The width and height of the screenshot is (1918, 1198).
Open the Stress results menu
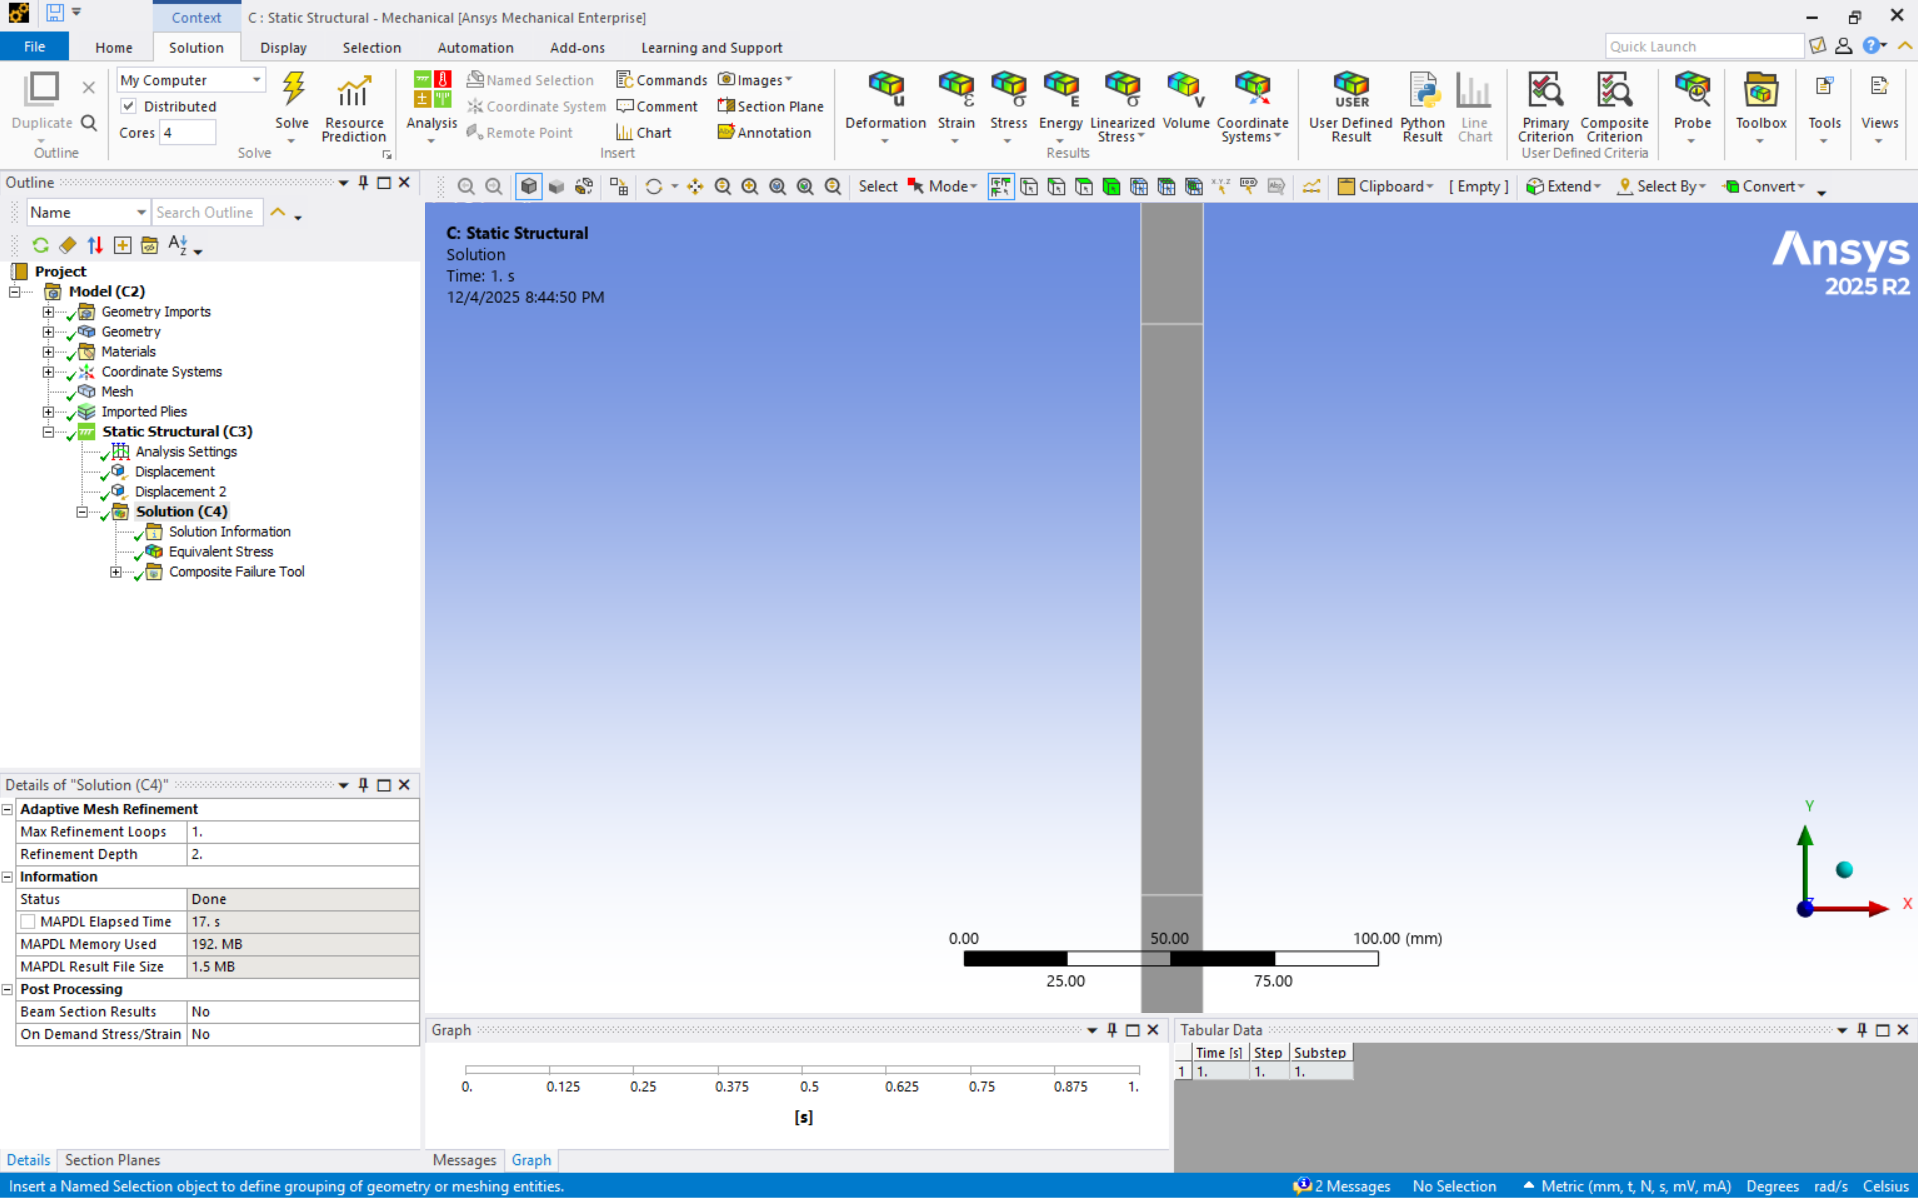1008,106
